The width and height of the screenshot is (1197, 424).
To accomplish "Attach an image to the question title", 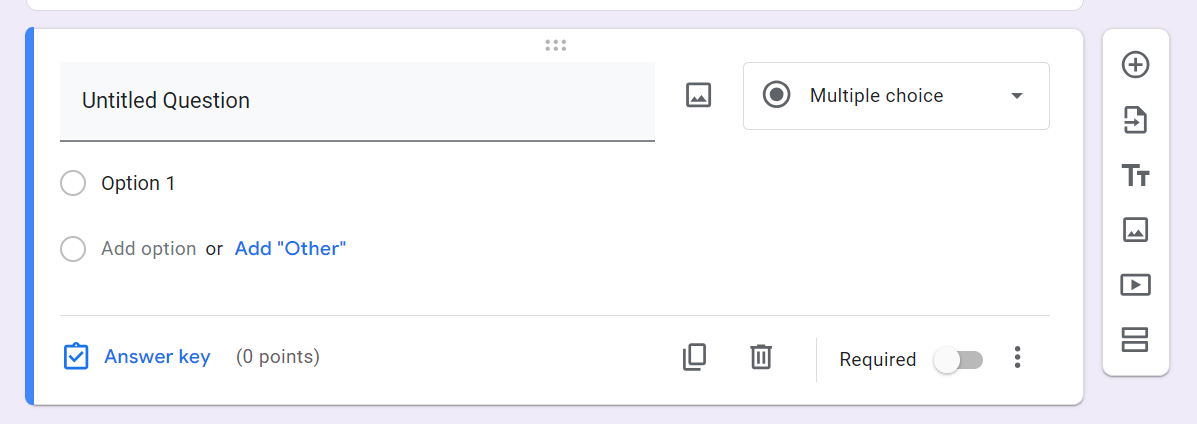I will (698, 96).
